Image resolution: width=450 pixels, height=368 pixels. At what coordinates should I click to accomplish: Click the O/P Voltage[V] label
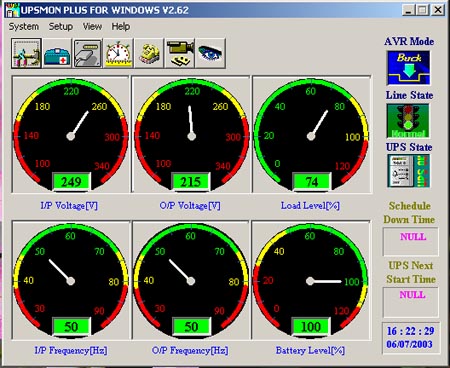pyautogui.click(x=190, y=206)
